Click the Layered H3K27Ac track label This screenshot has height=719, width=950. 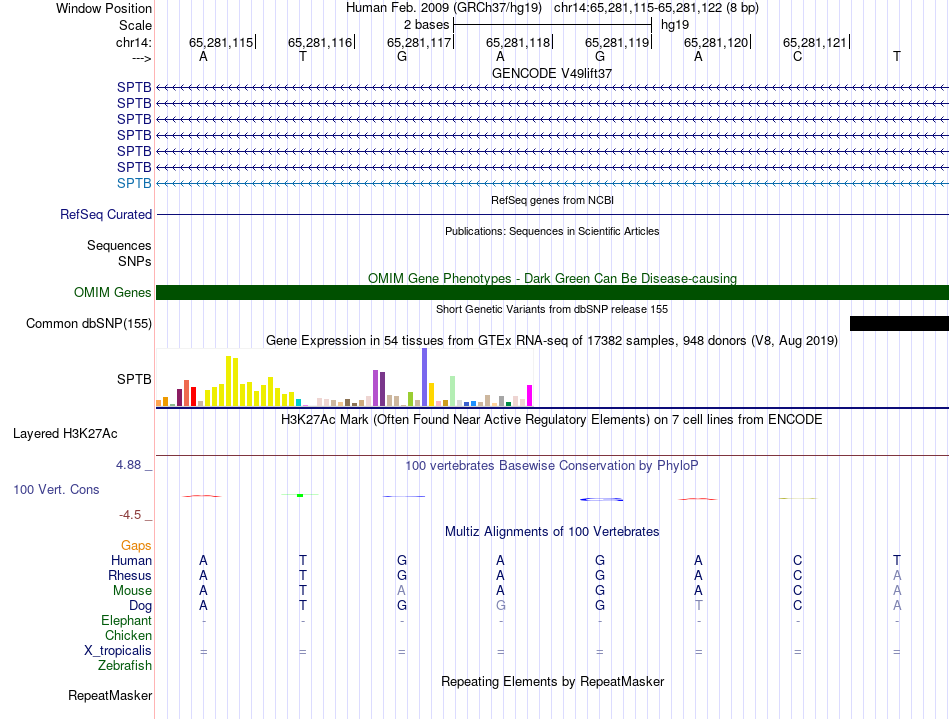(x=65, y=434)
